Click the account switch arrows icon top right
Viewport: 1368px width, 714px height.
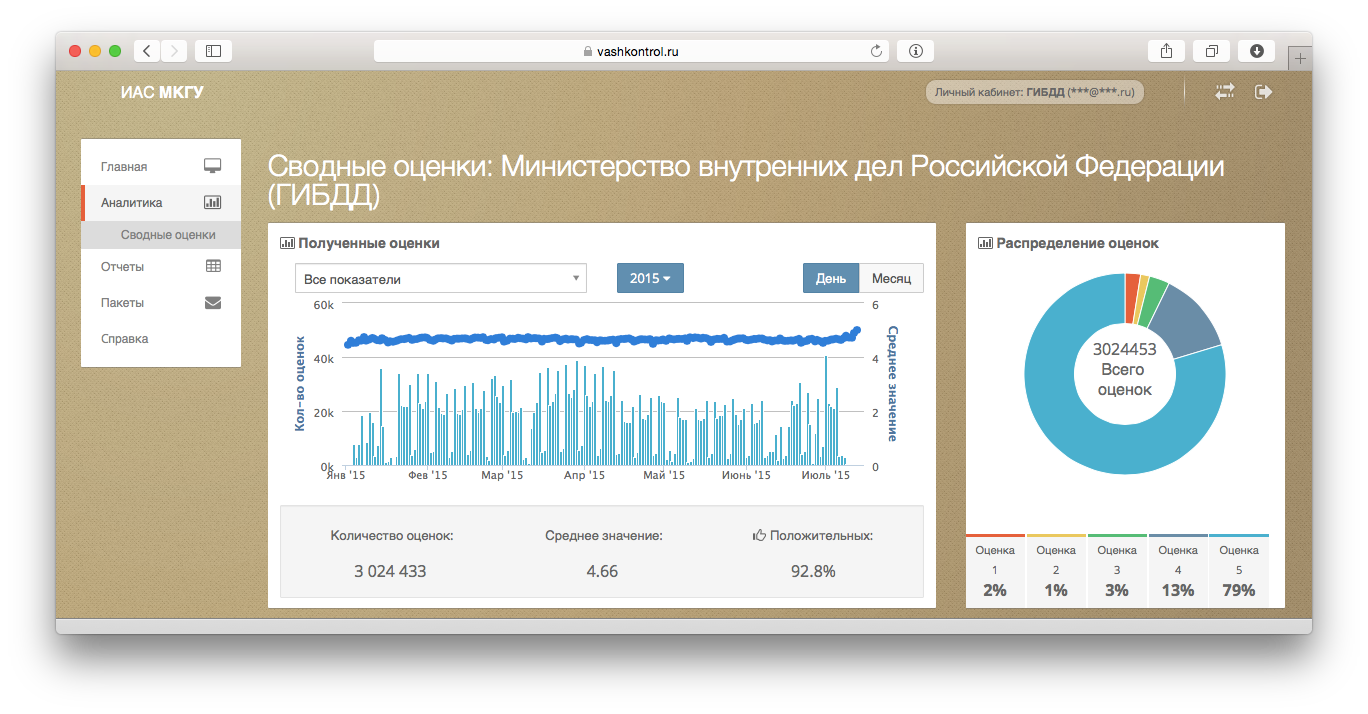1224,91
